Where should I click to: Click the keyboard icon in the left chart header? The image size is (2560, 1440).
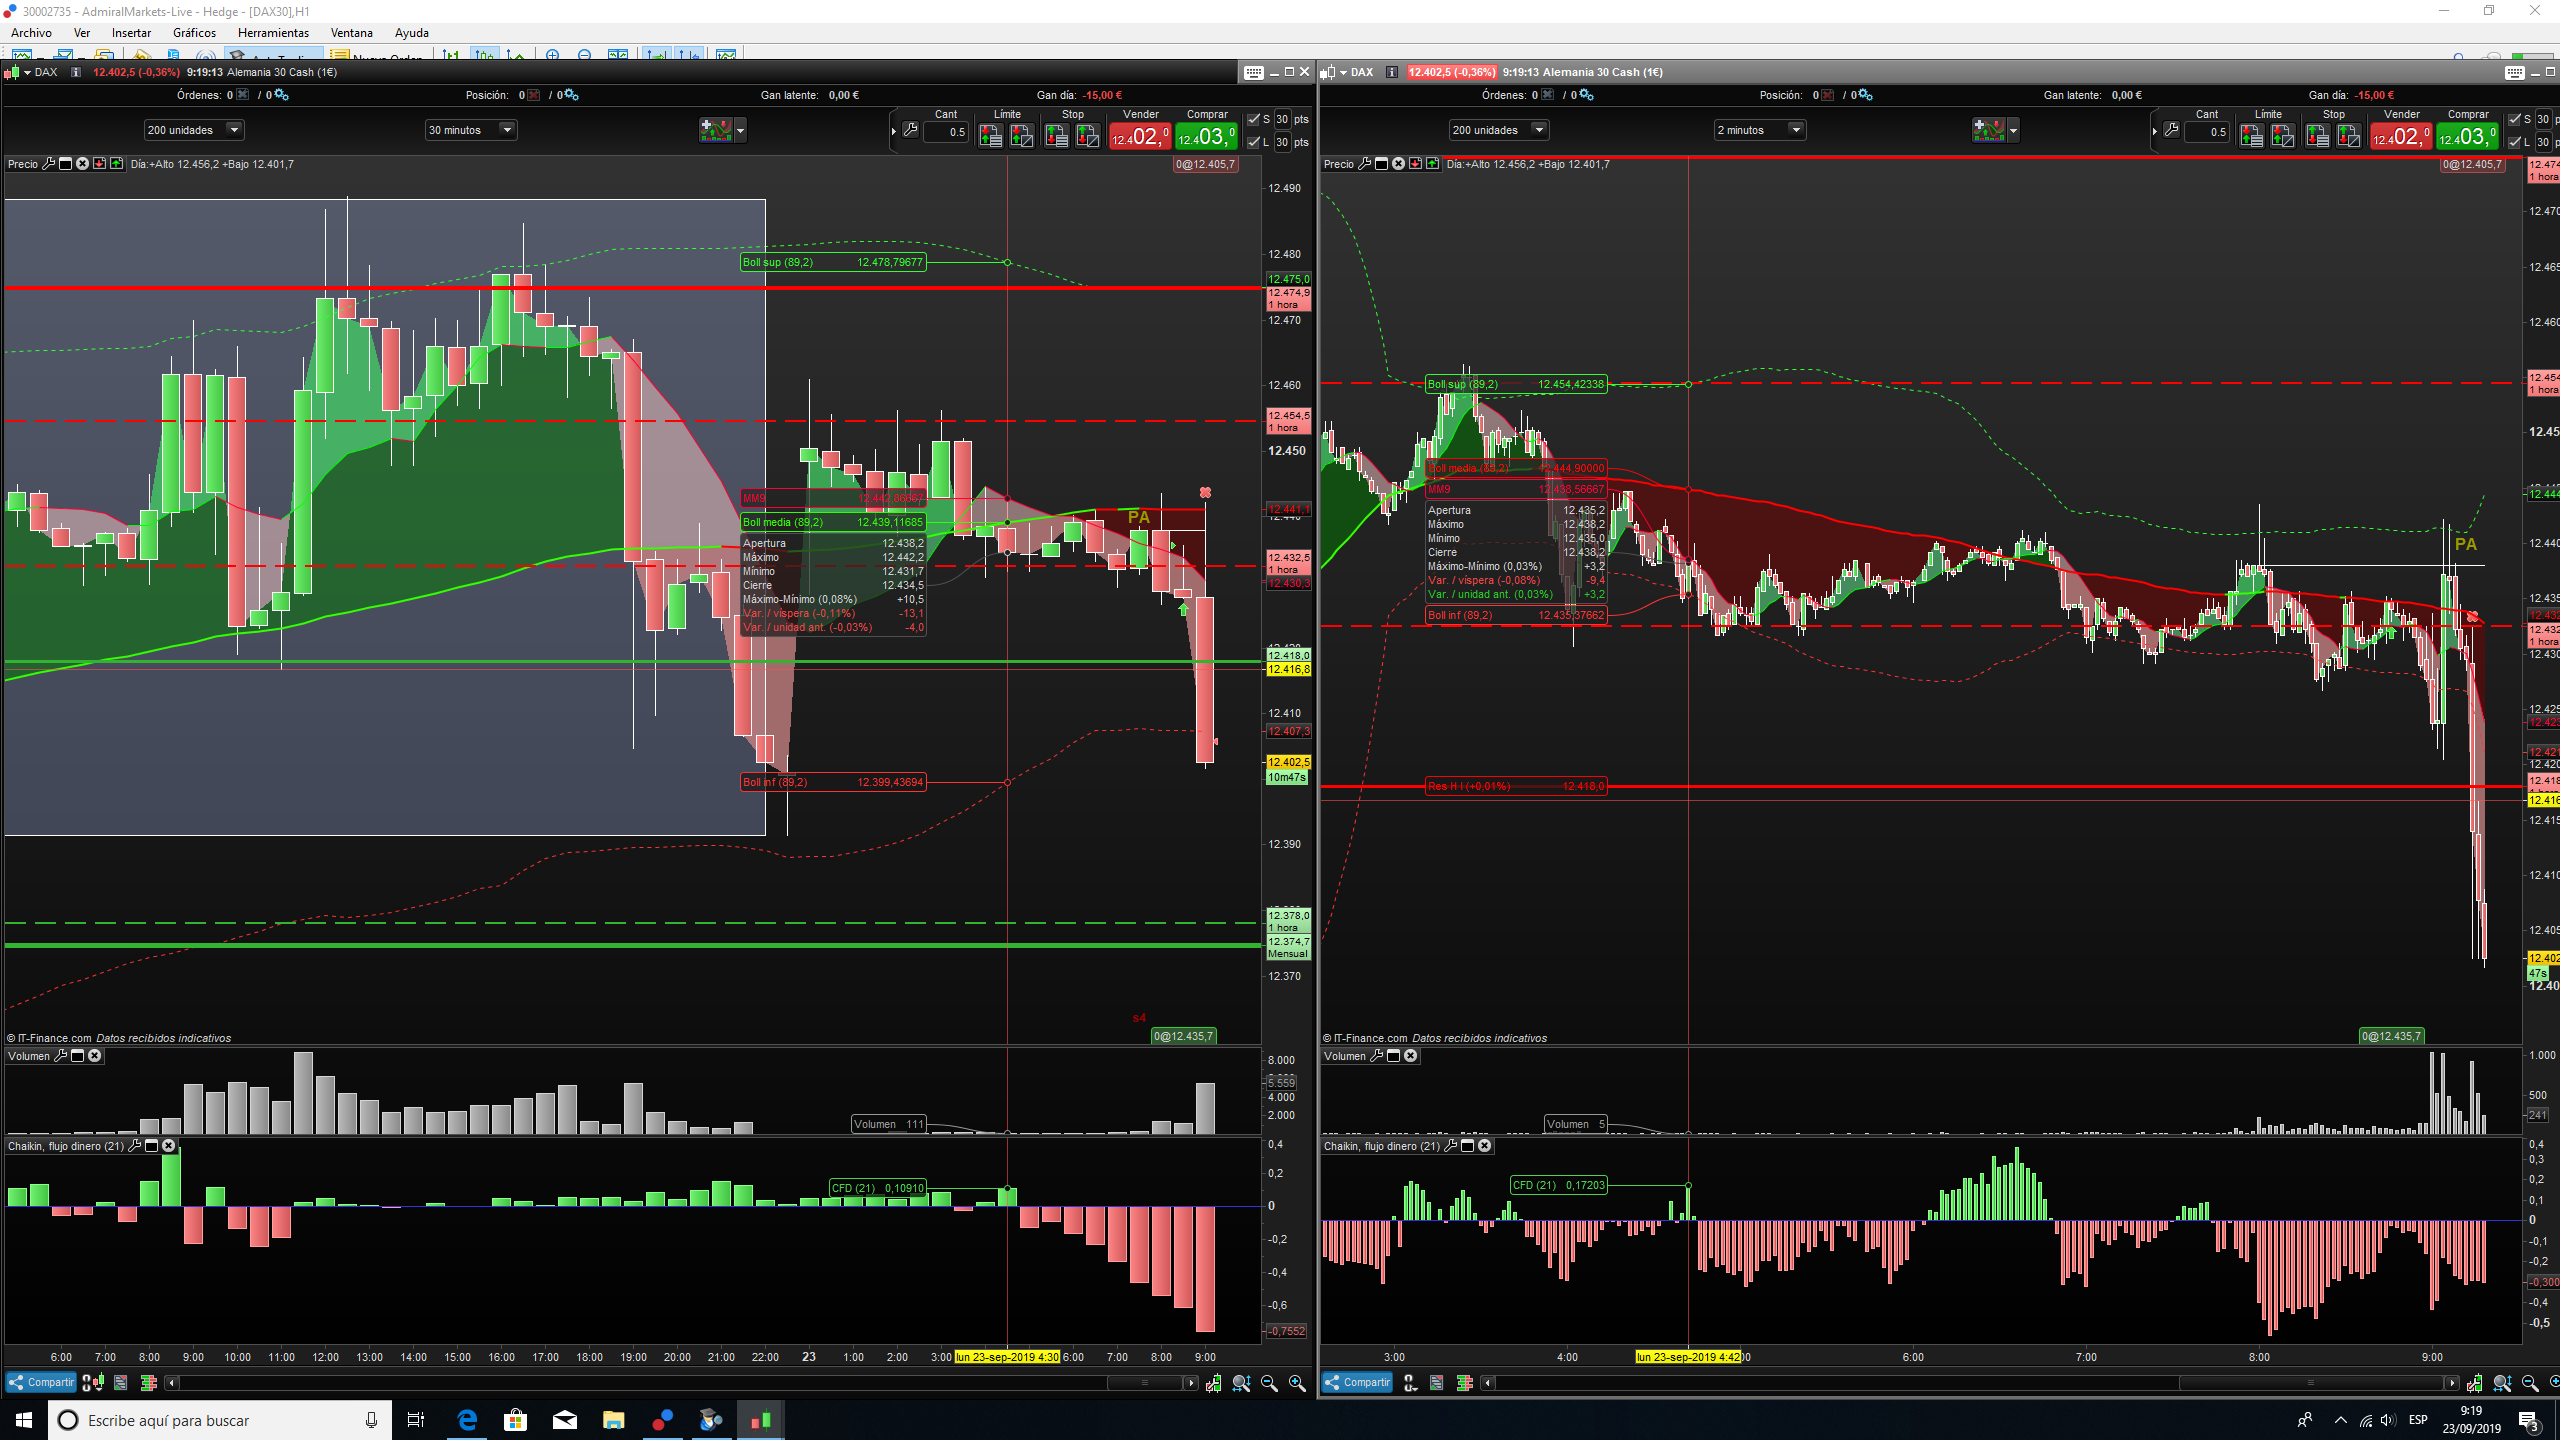click(1253, 72)
